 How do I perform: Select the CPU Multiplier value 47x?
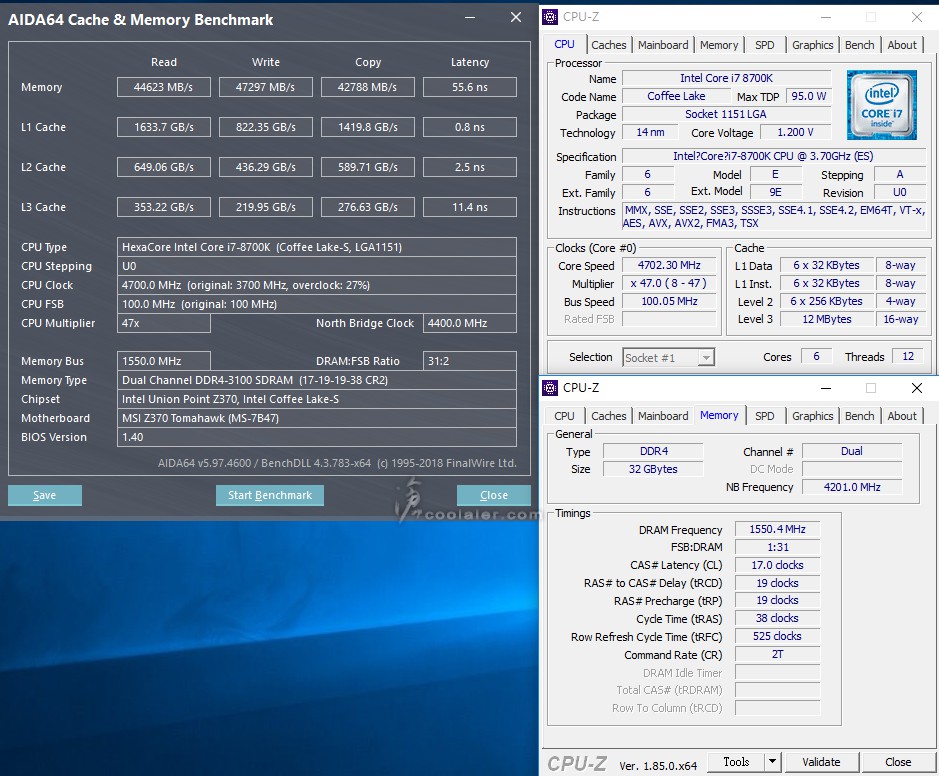tap(163, 323)
